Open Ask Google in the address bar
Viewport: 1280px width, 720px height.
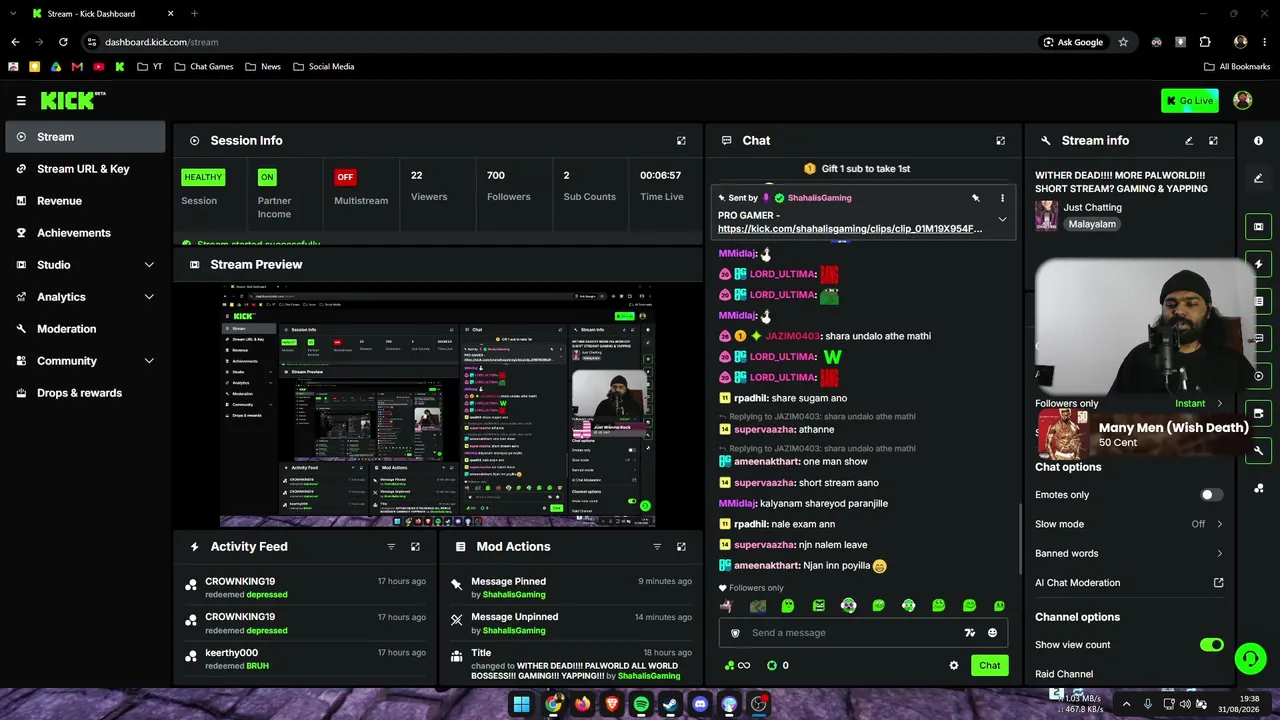pyautogui.click(x=1073, y=42)
